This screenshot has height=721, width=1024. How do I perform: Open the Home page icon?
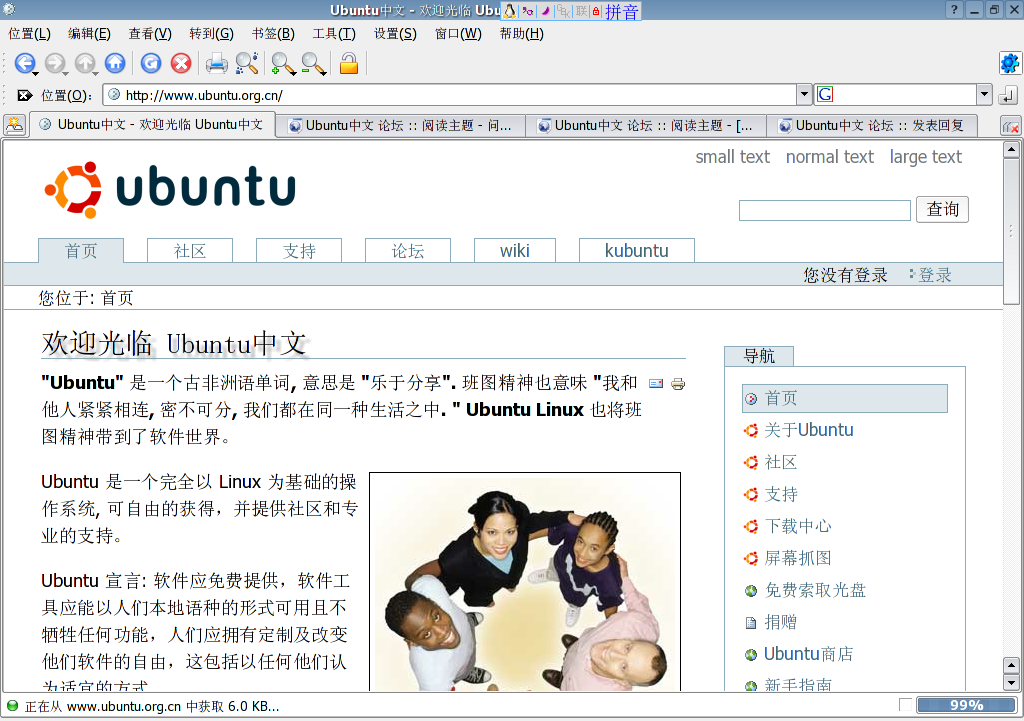coord(115,63)
